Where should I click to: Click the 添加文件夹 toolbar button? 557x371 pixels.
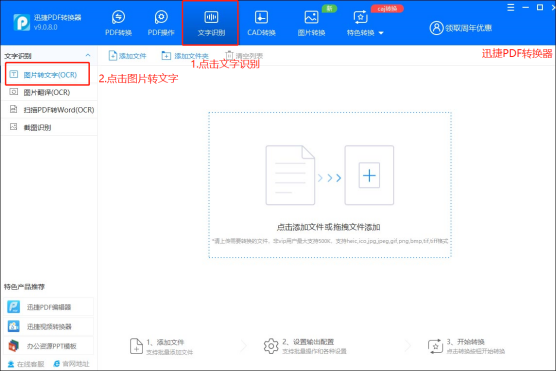click(x=185, y=56)
